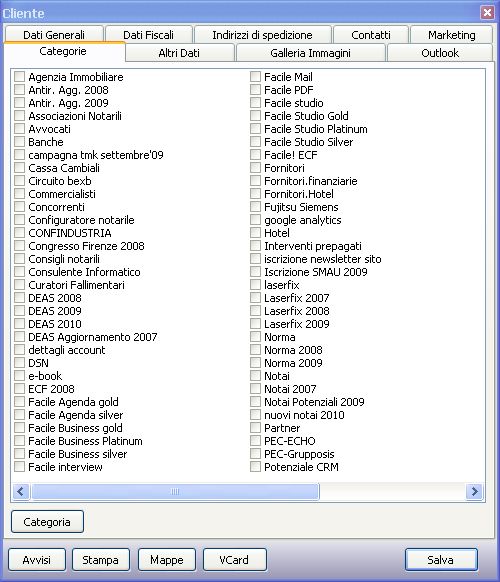
Task: Enable the Fornitori.finanziarie checkbox
Action: (255, 181)
